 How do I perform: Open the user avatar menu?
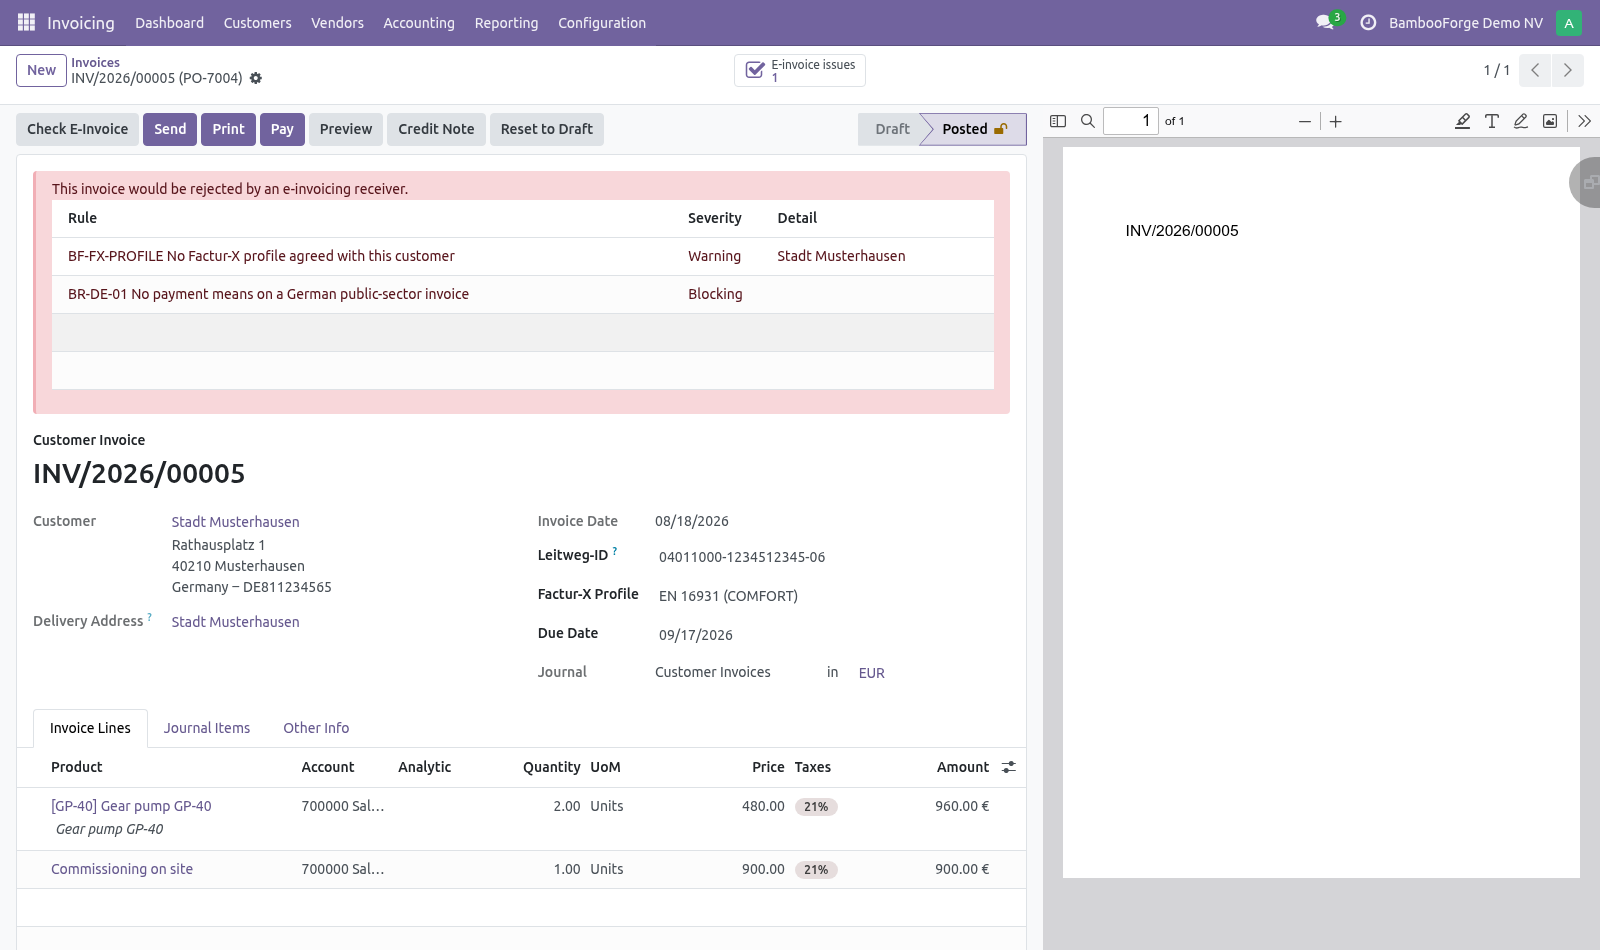click(x=1569, y=22)
